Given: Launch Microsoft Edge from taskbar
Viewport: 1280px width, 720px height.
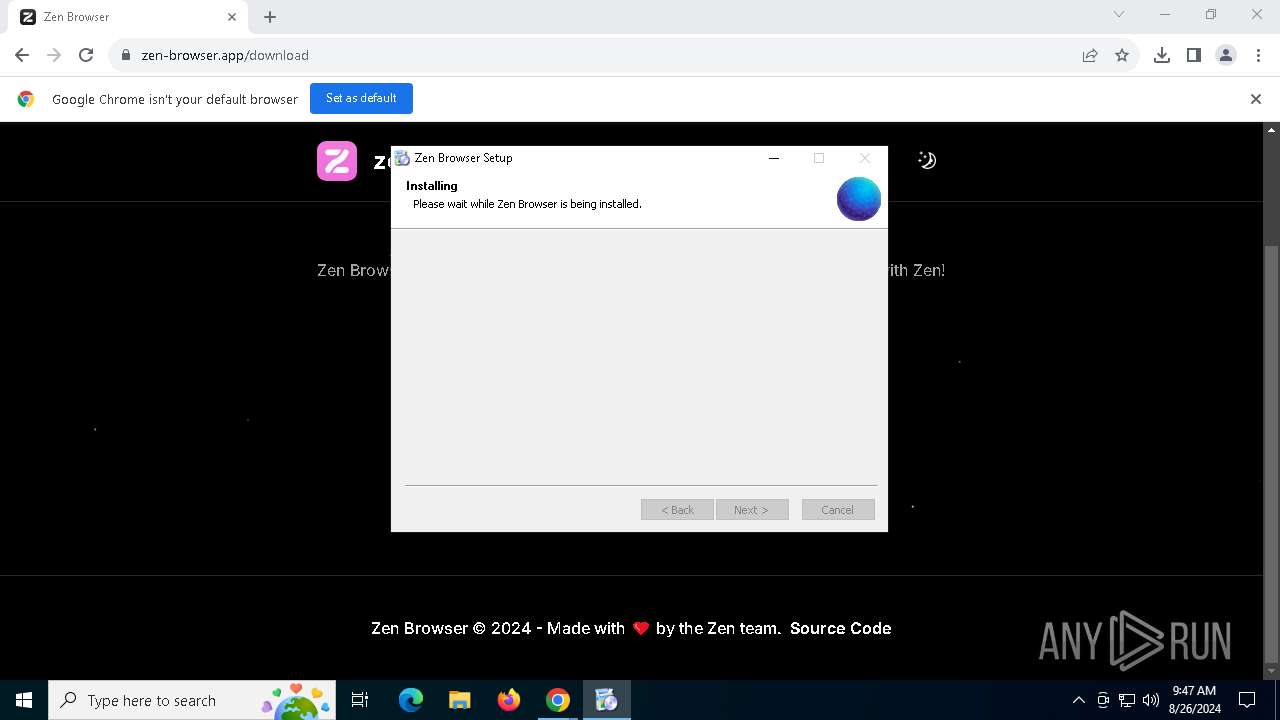Looking at the screenshot, I should tap(411, 700).
